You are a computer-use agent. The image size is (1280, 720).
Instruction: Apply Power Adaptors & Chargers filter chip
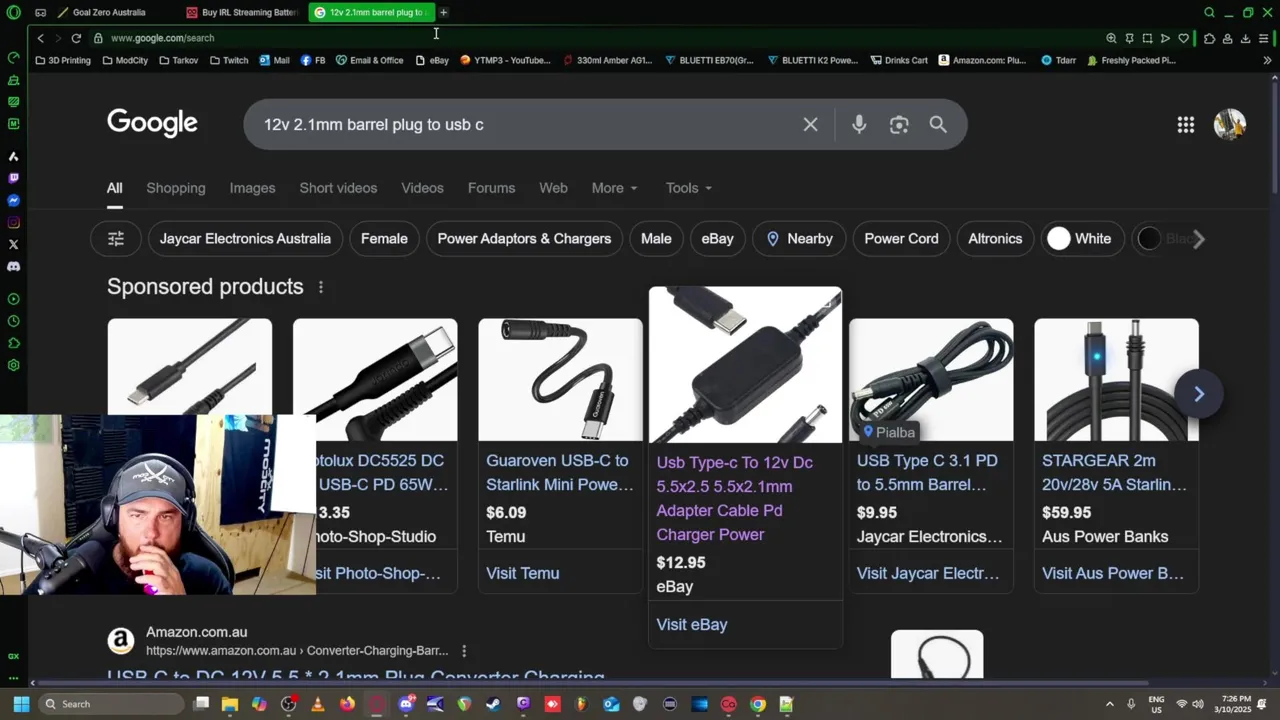[524, 239]
